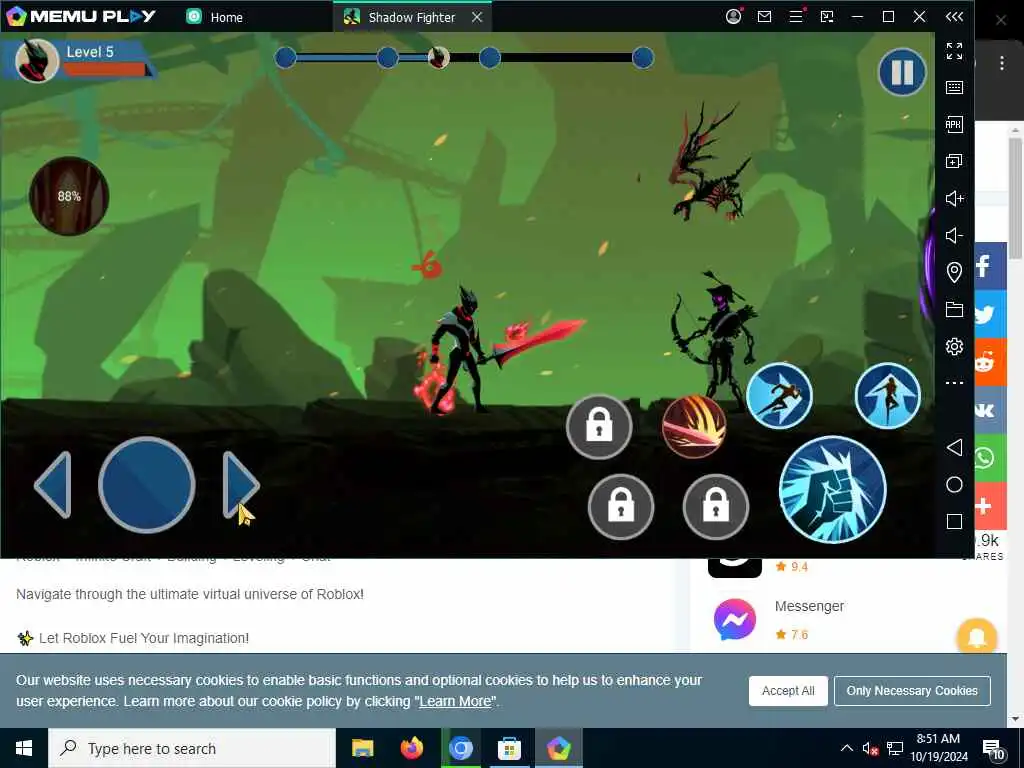This screenshot has width=1024, height=768.
Task: Open the GPS location icon
Action: point(954,272)
